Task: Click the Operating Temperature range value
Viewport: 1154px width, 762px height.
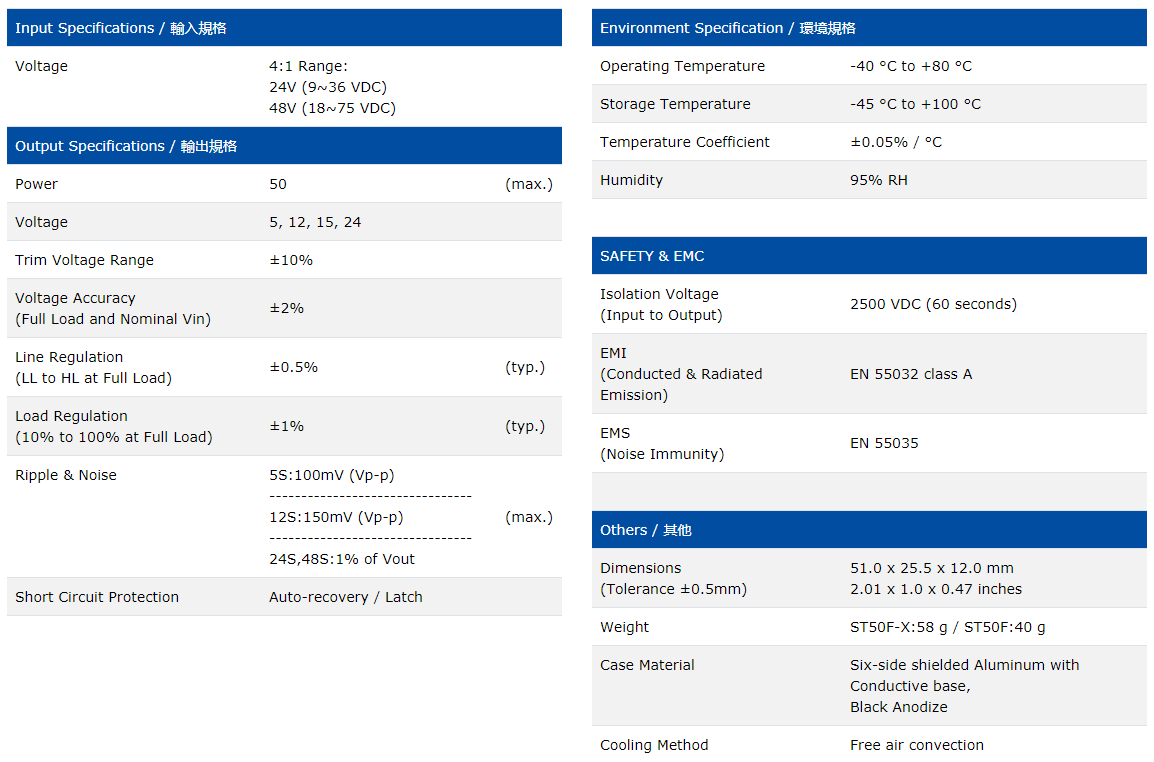Action: 910,66
